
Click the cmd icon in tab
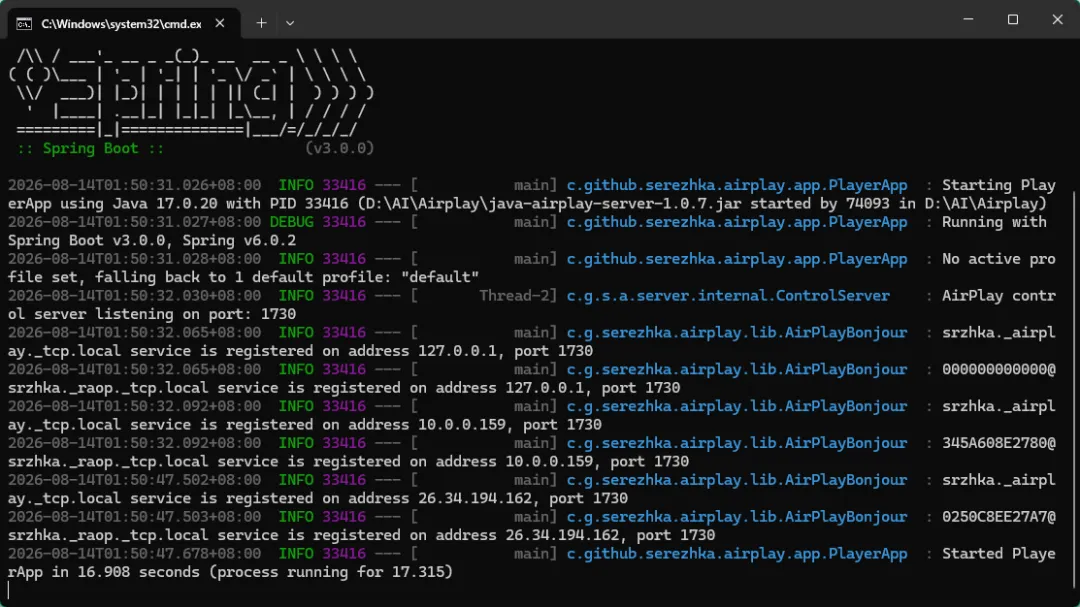[24, 24]
